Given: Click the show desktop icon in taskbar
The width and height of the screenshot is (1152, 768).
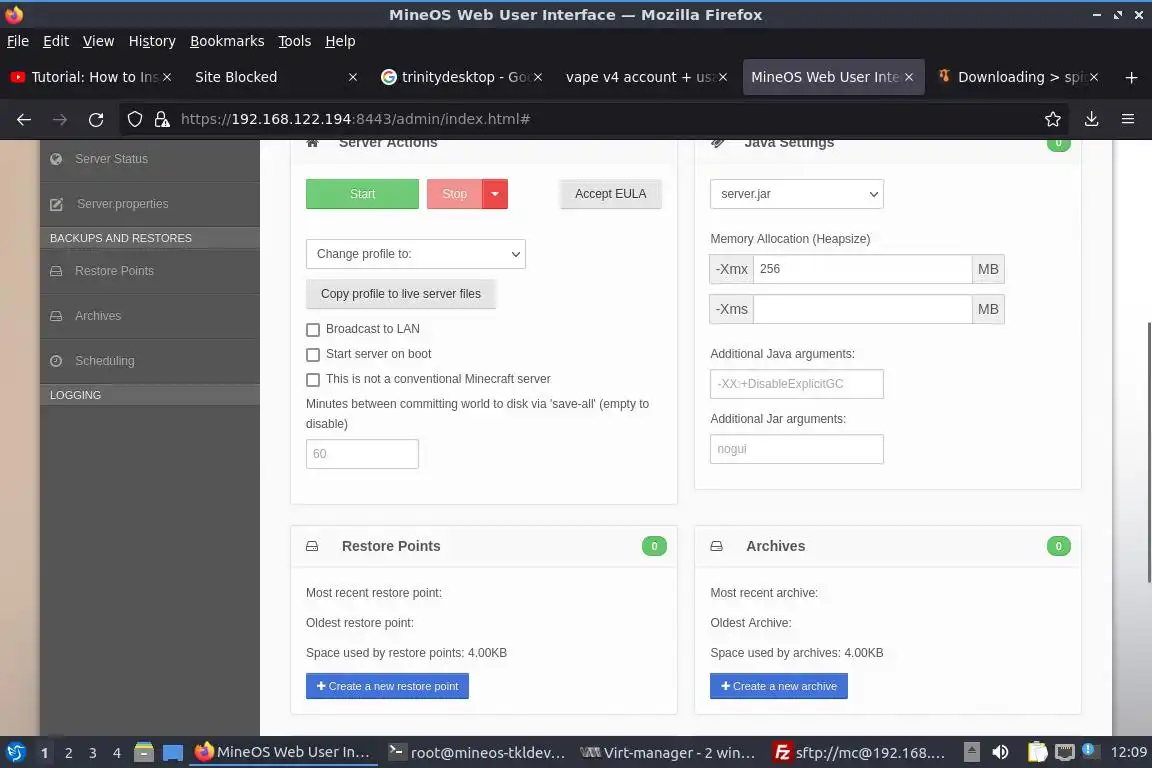Looking at the screenshot, I should point(173,753).
